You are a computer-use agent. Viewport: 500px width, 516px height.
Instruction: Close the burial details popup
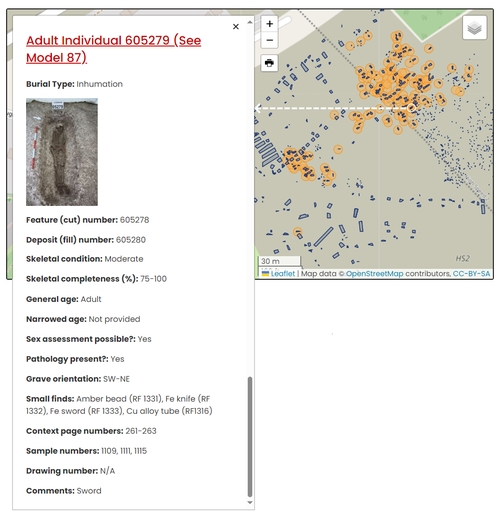point(236,27)
